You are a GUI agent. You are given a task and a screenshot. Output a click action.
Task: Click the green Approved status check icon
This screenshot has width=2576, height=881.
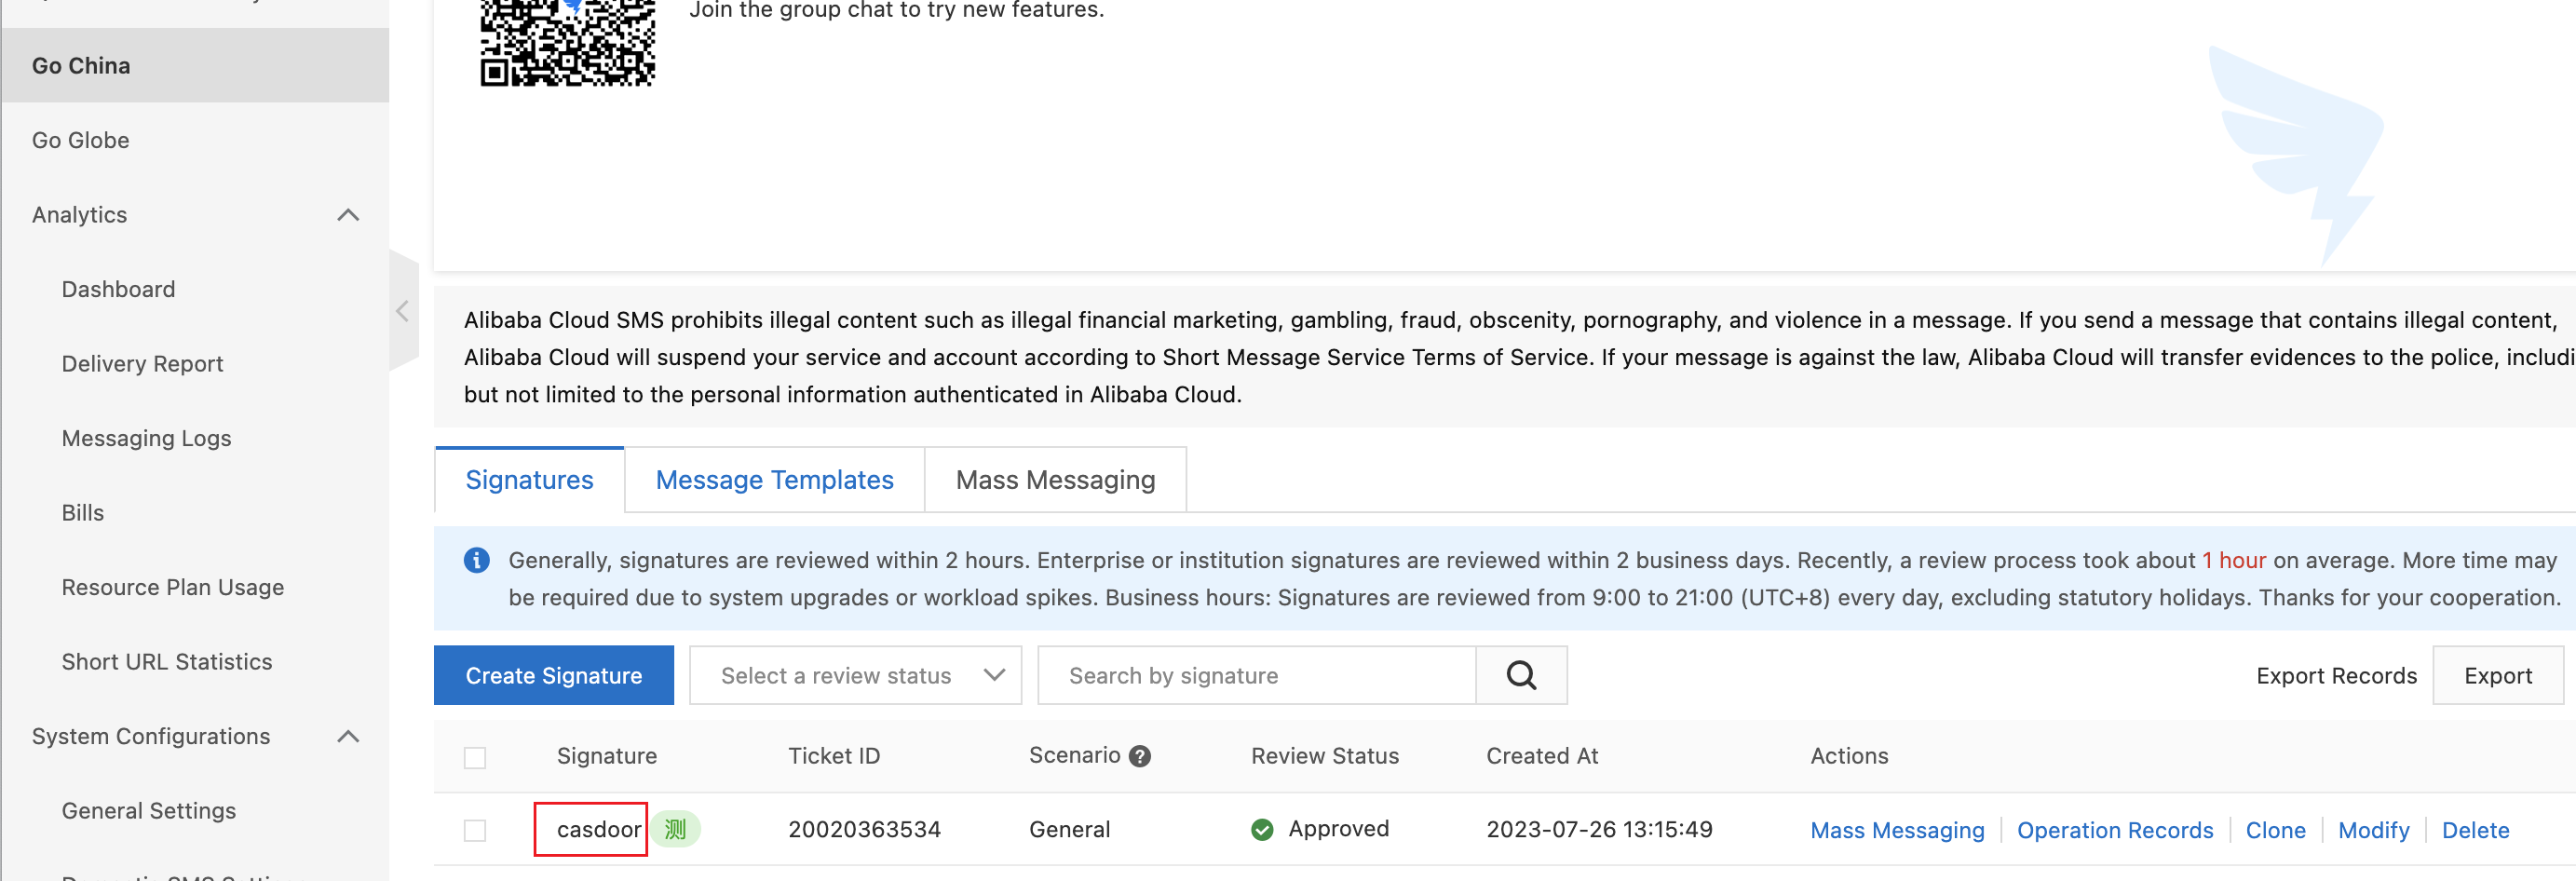click(x=1262, y=829)
